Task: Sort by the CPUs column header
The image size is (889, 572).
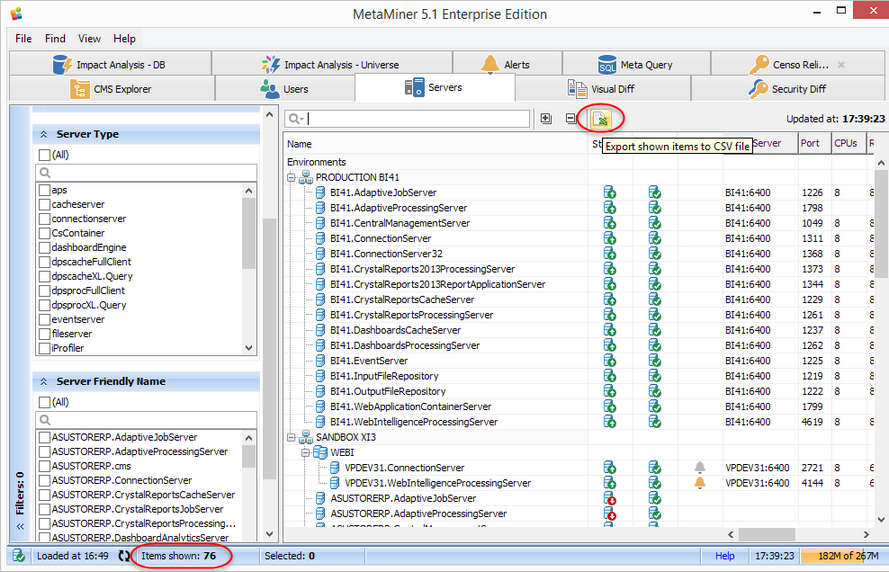Action: pos(848,143)
